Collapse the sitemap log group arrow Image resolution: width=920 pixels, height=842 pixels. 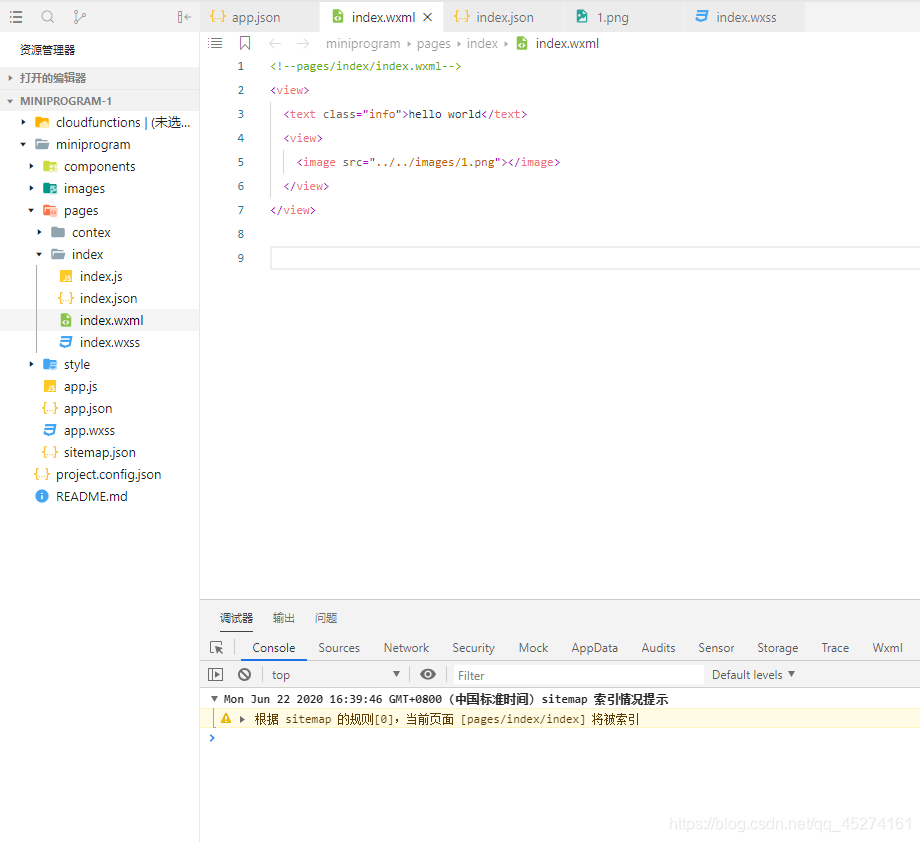(x=214, y=699)
